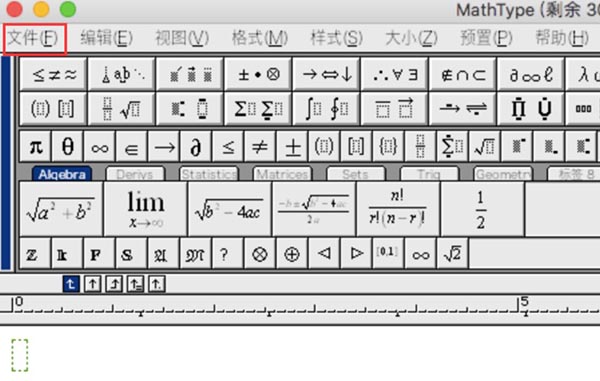Viewport: 600px width, 381px height.
Task: Click the empty equation slot
Action: [x=20, y=355]
